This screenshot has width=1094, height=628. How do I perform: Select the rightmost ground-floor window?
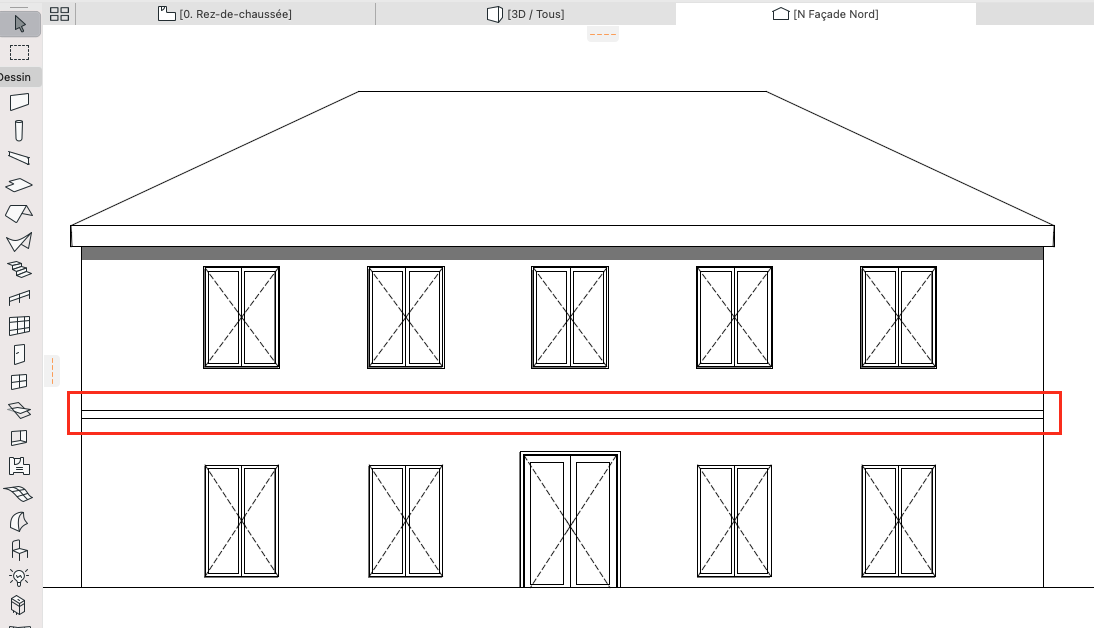point(899,521)
